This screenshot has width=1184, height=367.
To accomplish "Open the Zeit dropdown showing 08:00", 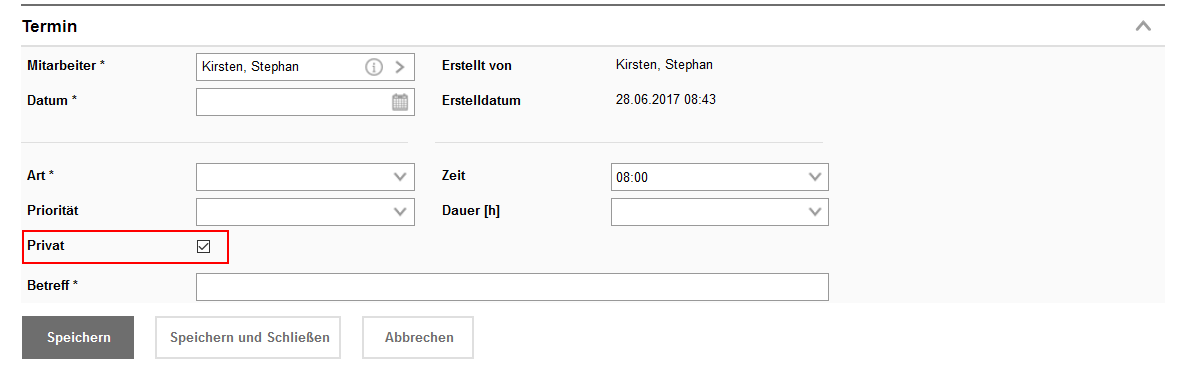I will coord(720,177).
